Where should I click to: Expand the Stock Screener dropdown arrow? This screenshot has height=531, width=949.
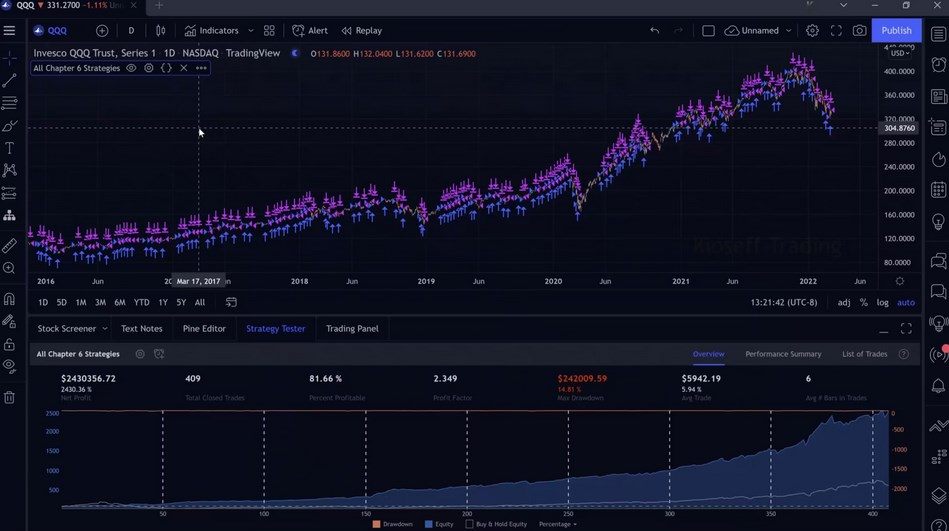coord(104,329)
